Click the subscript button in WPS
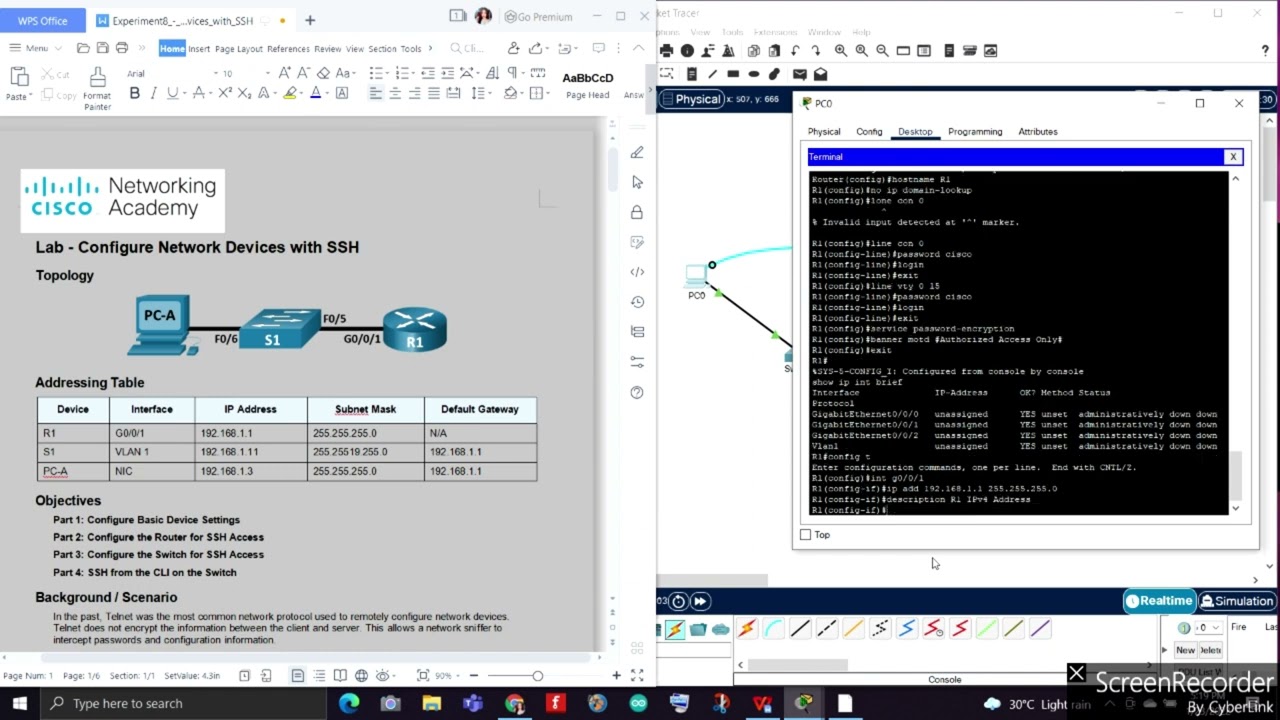 click(244, 93)
